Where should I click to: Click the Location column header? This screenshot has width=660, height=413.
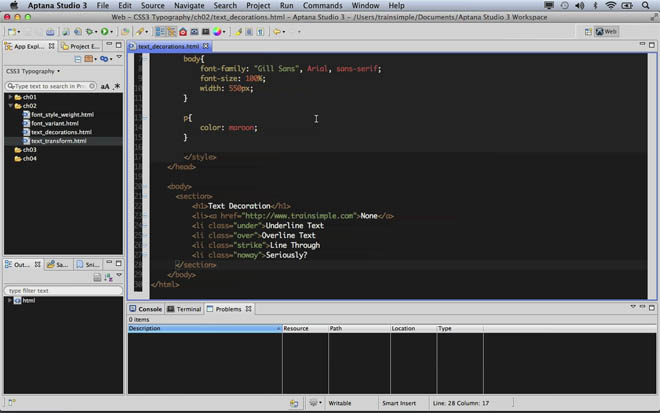click(x=413, y=328)
